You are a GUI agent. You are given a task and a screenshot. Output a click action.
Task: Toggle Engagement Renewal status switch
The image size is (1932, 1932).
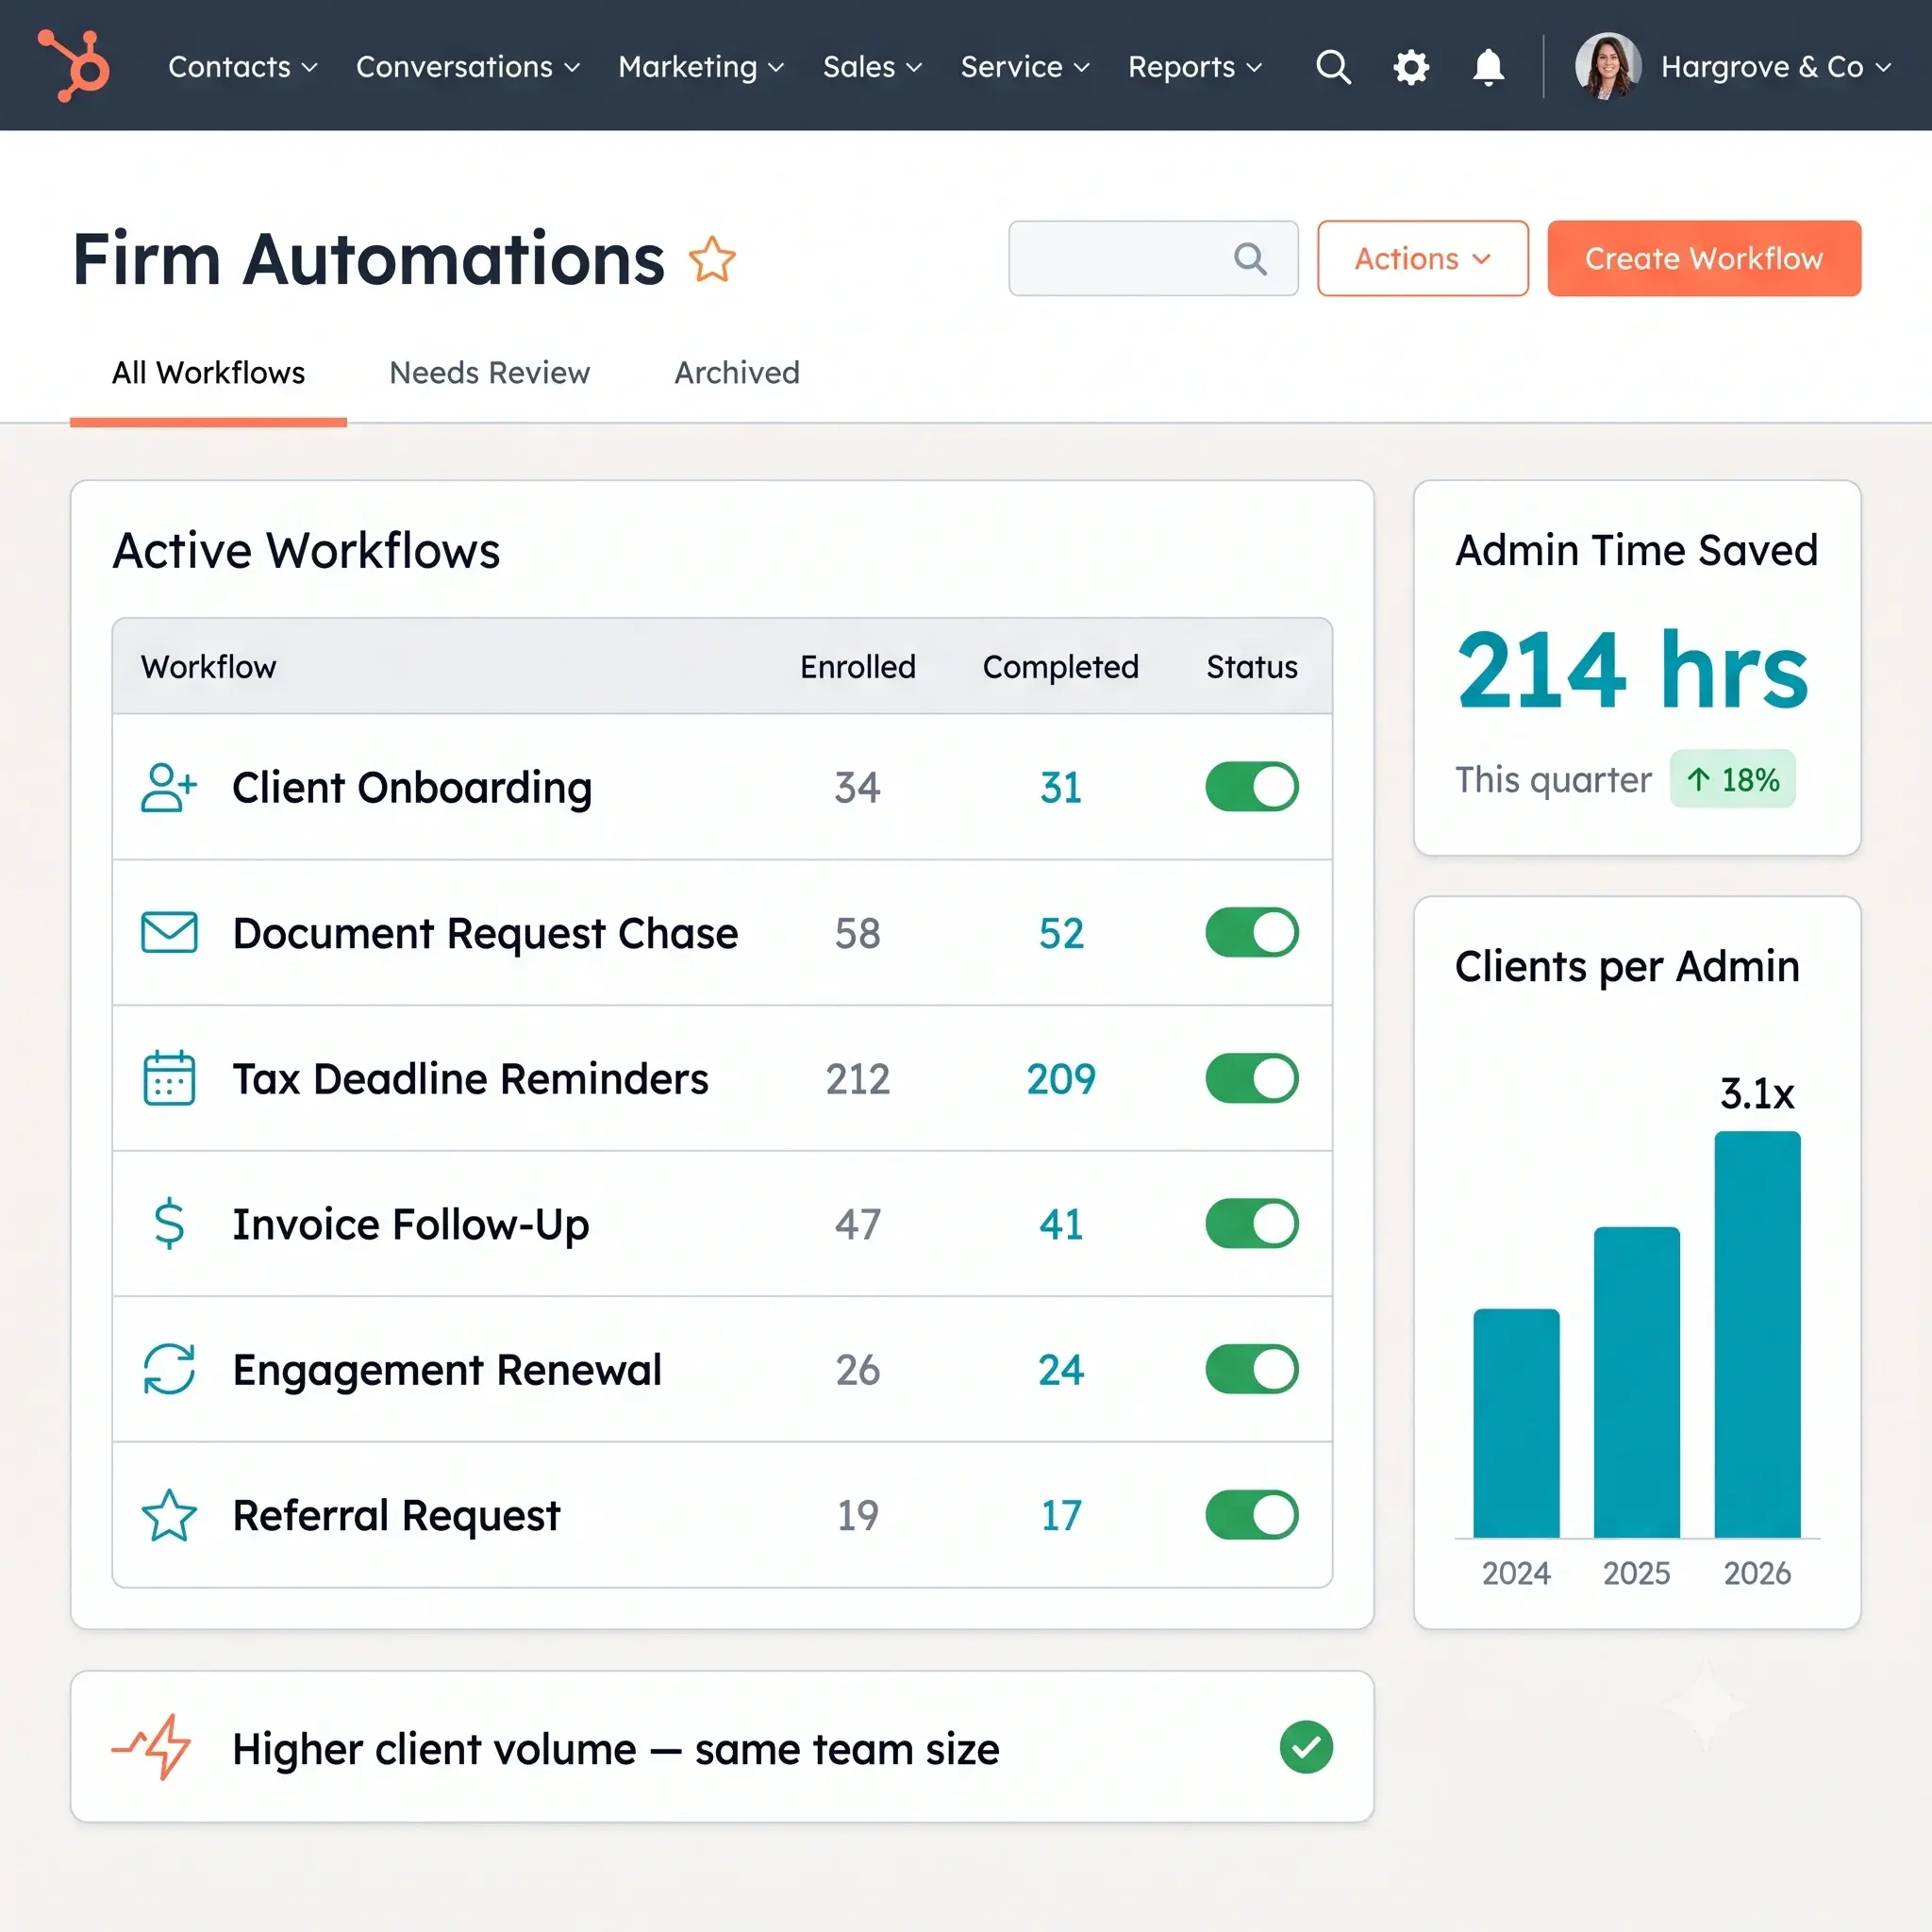click(x=1251, y=1369)
